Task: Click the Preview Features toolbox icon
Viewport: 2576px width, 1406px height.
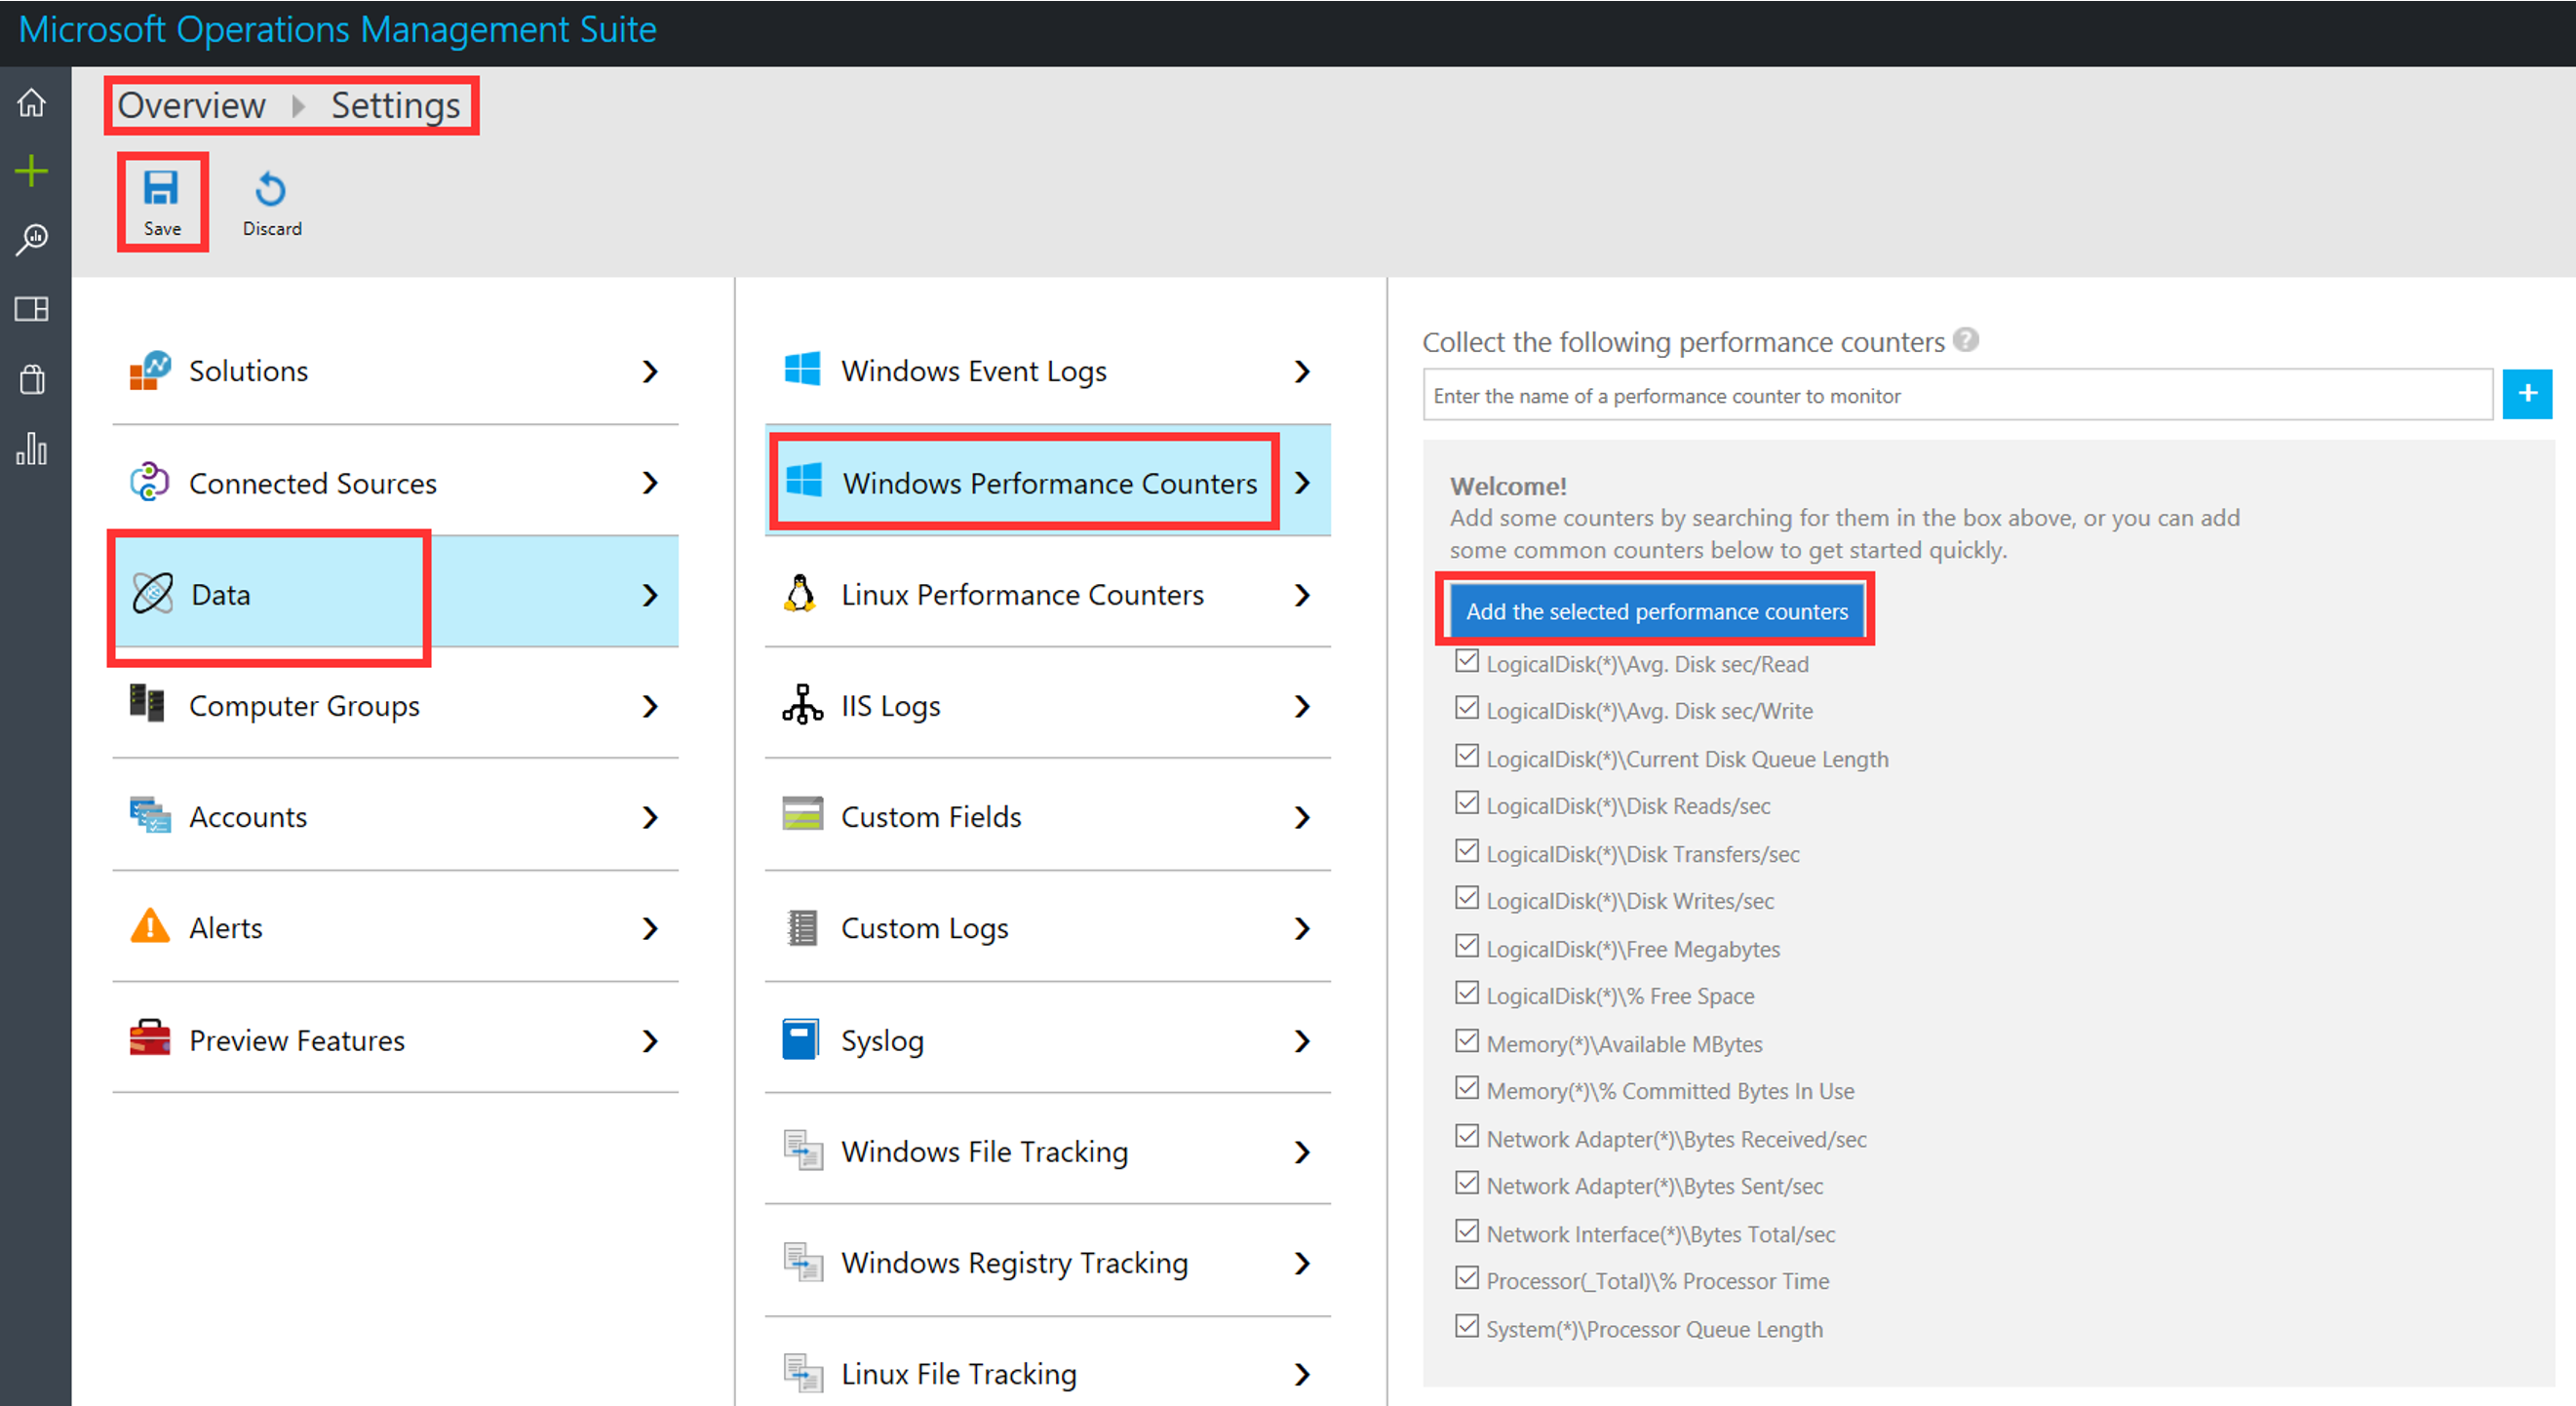Action: pos(150,1038)
